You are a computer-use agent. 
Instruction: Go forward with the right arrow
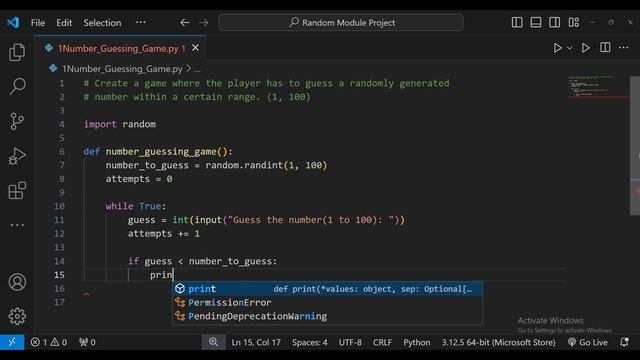tap(204, 23)
